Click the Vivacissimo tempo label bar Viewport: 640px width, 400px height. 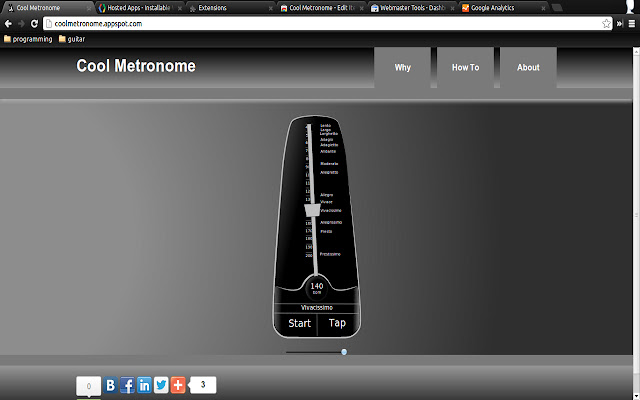(x=317, y=308)
